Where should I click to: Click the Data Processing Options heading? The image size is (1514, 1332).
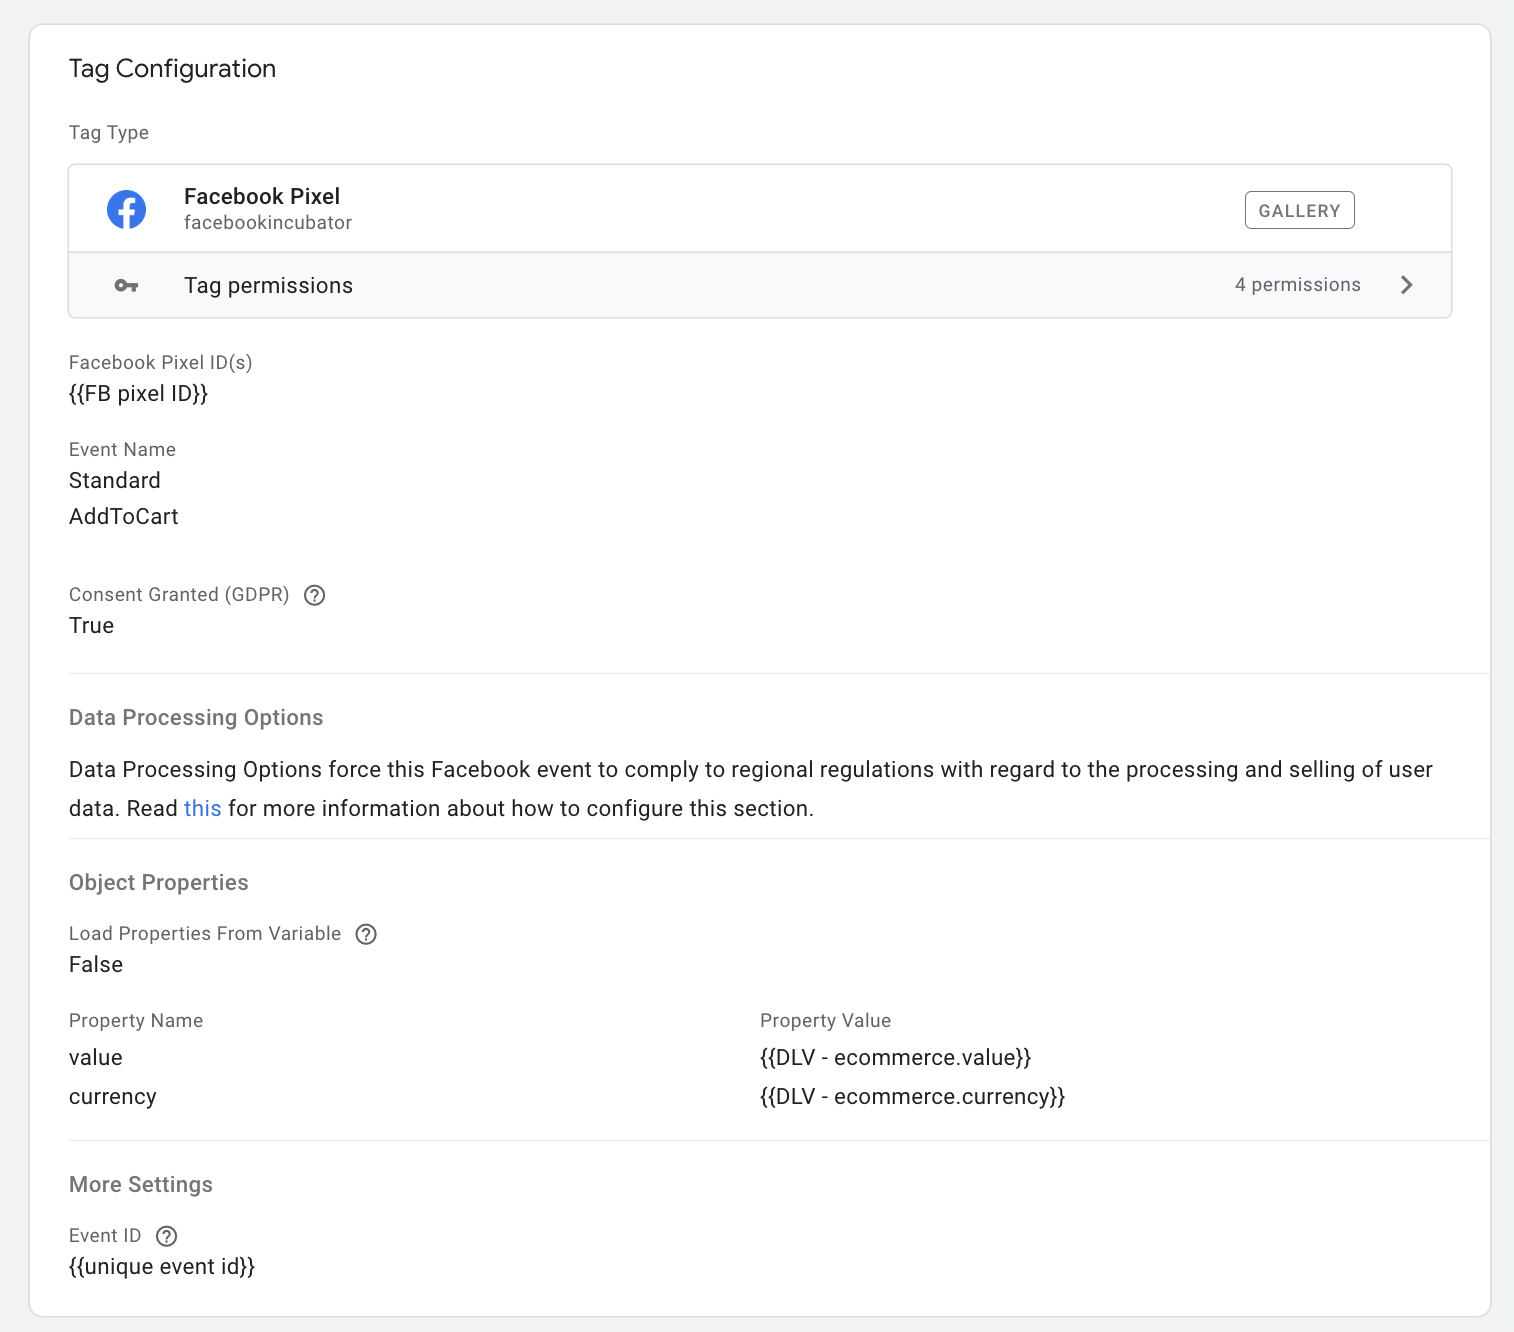coord(196,718)
